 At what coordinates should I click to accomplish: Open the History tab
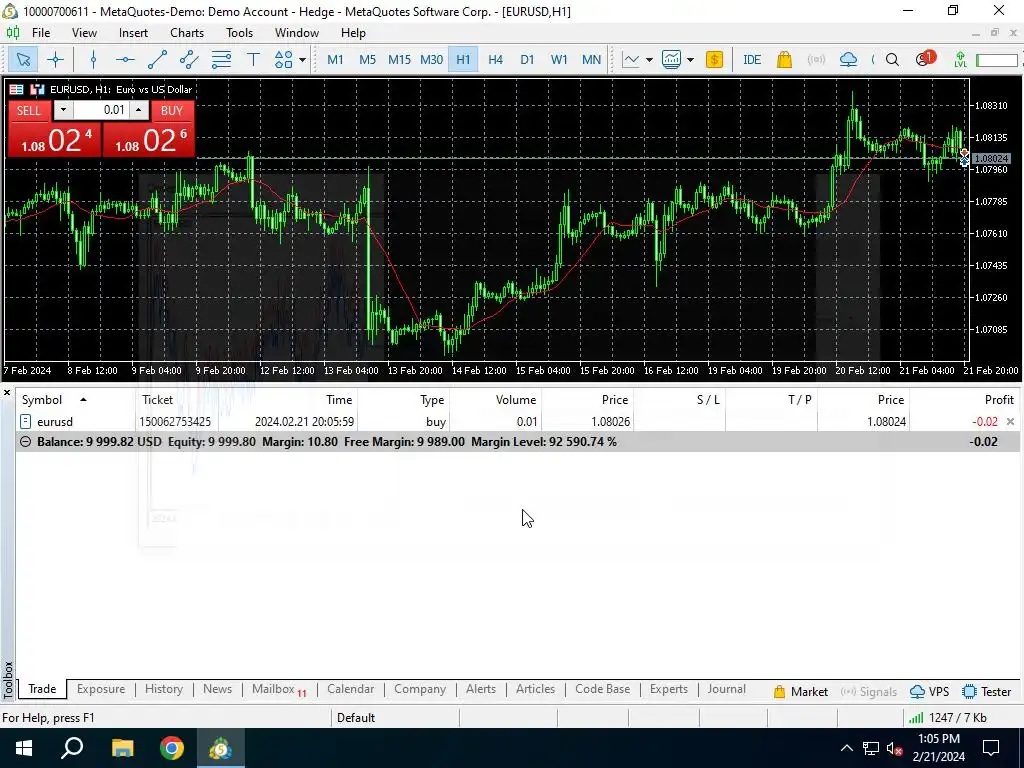coord(164,689)
